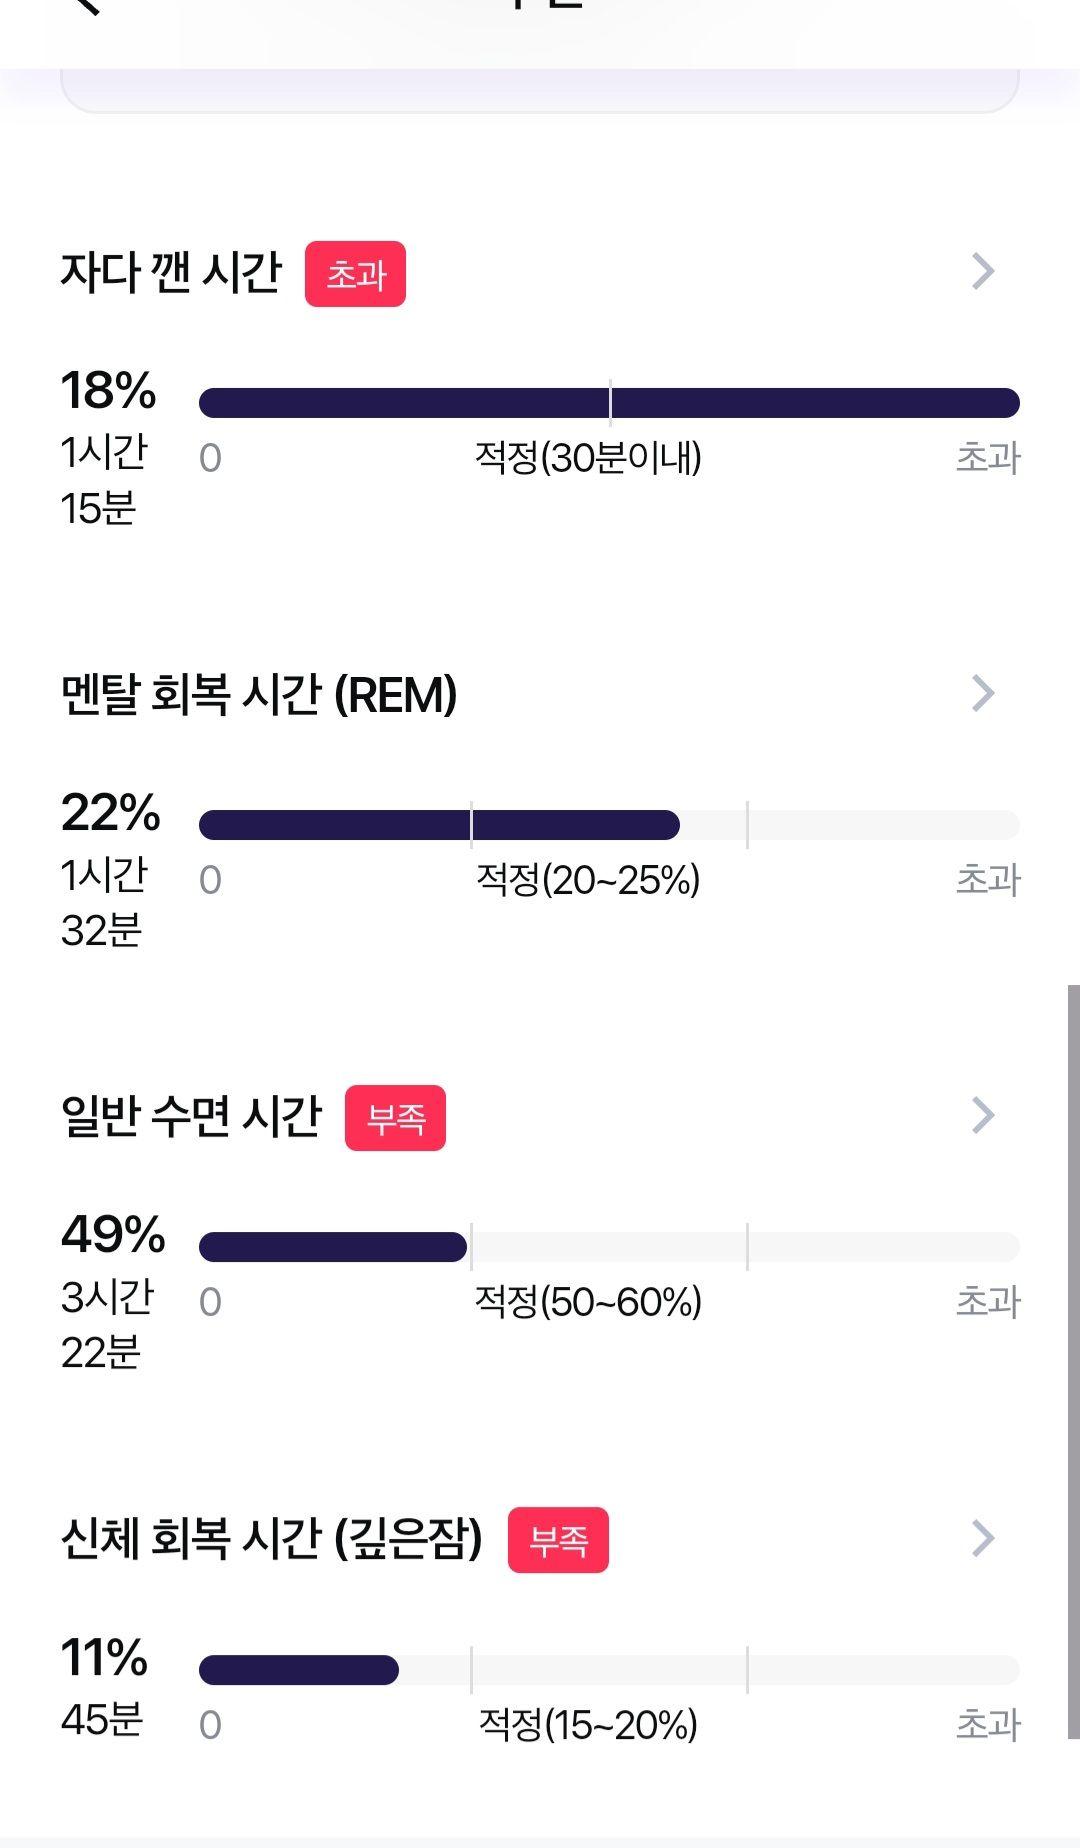Tap the 적정(15~20%) range label

pyautogui.click(x=588, y=1725)
